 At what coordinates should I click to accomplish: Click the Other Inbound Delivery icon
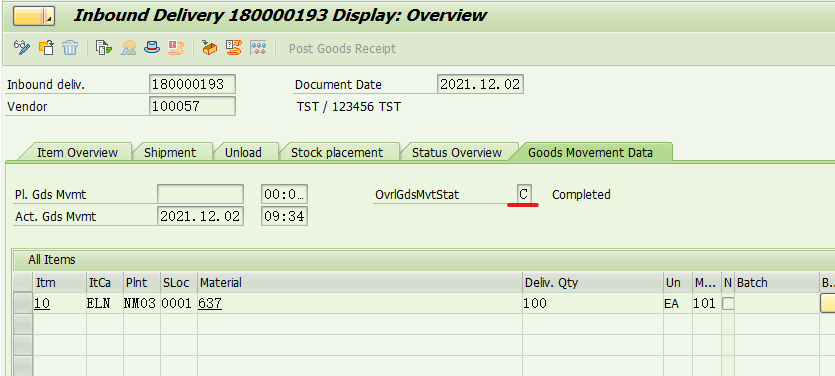click(47, 48)
